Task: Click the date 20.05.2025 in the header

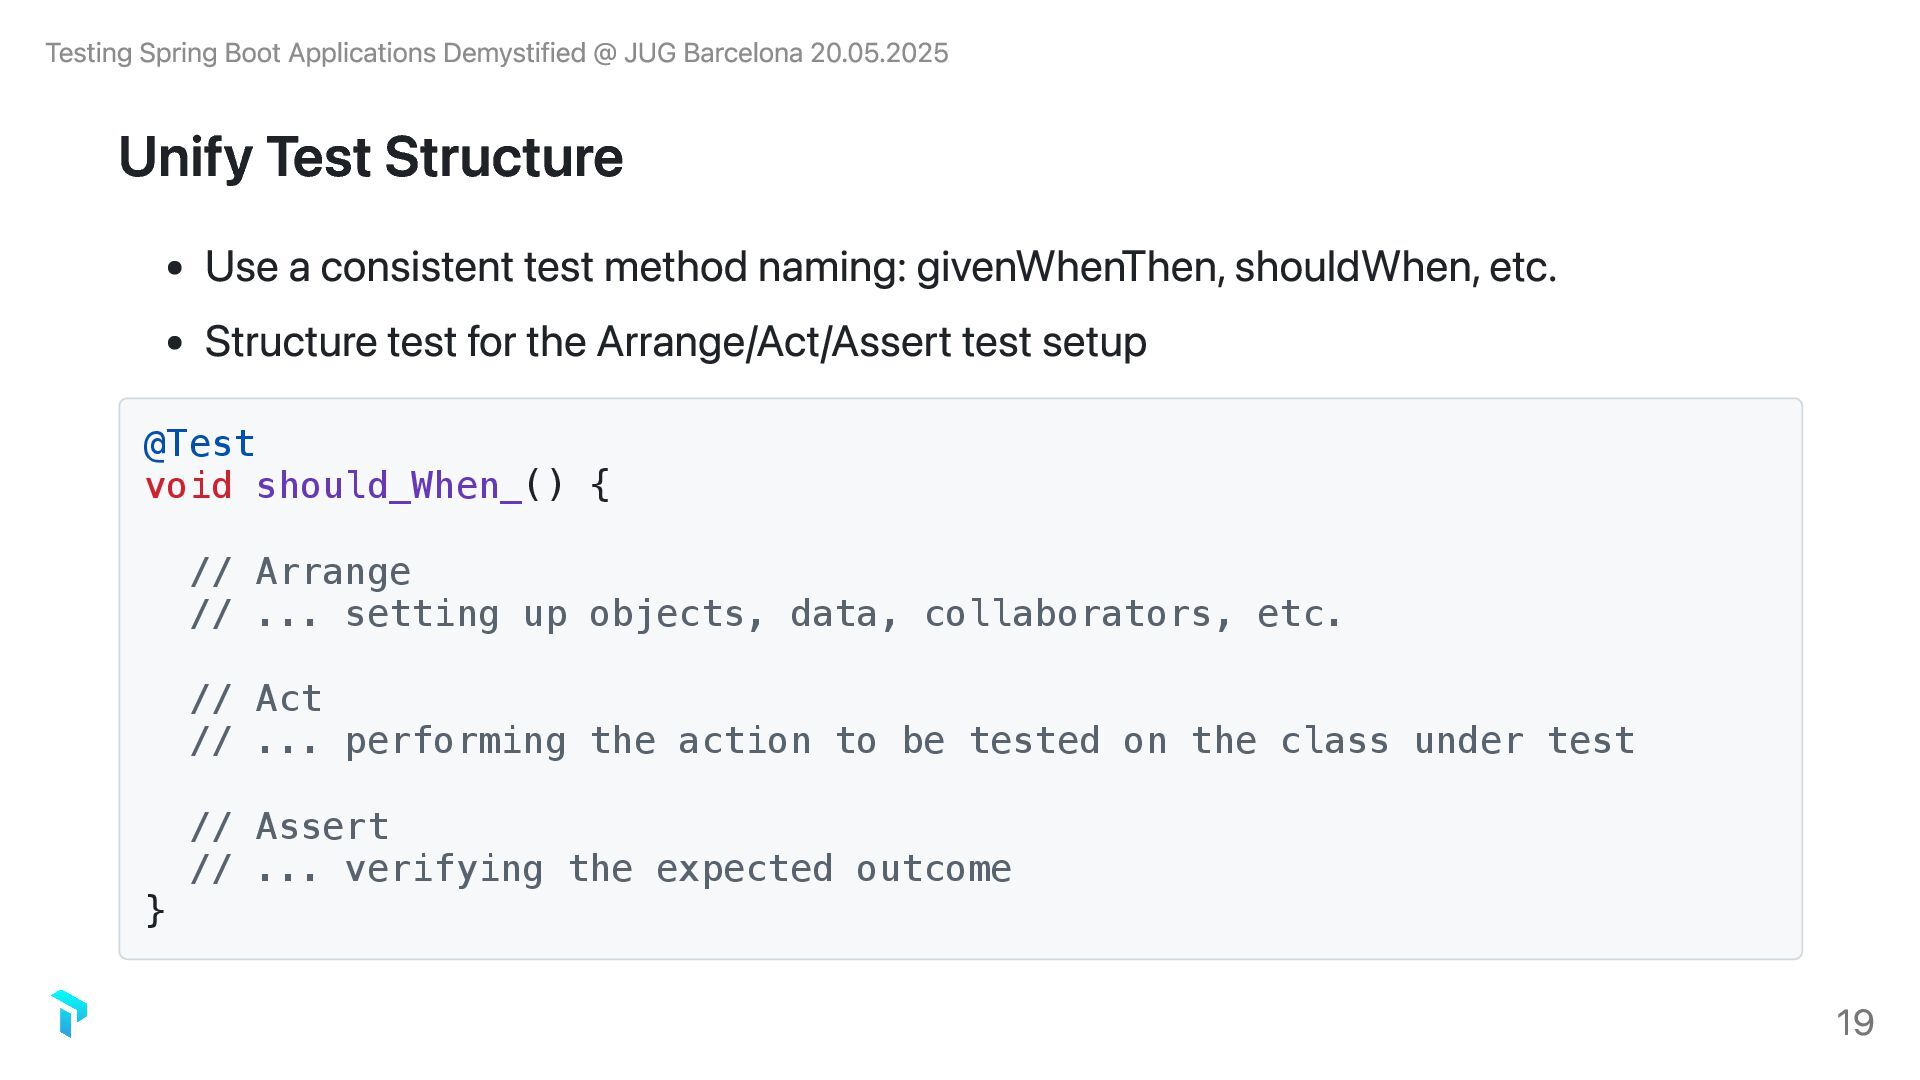Action: (x=879, y=53)
